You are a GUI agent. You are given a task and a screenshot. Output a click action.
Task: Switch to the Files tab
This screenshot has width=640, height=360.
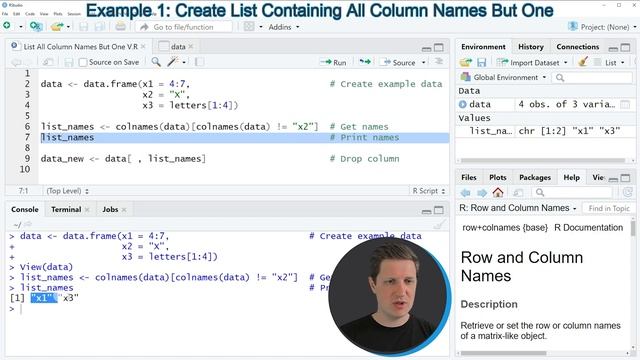pyautogui.click(x=469, y=177)
